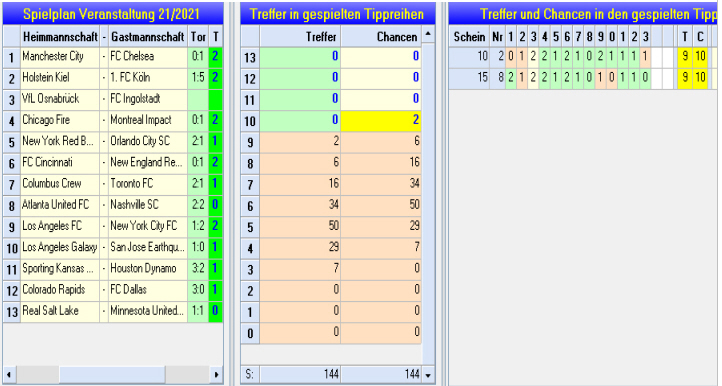722x386 pixels.
Task: Select Houston Dynamo guest team cell
Action: [x=148, y=269]
